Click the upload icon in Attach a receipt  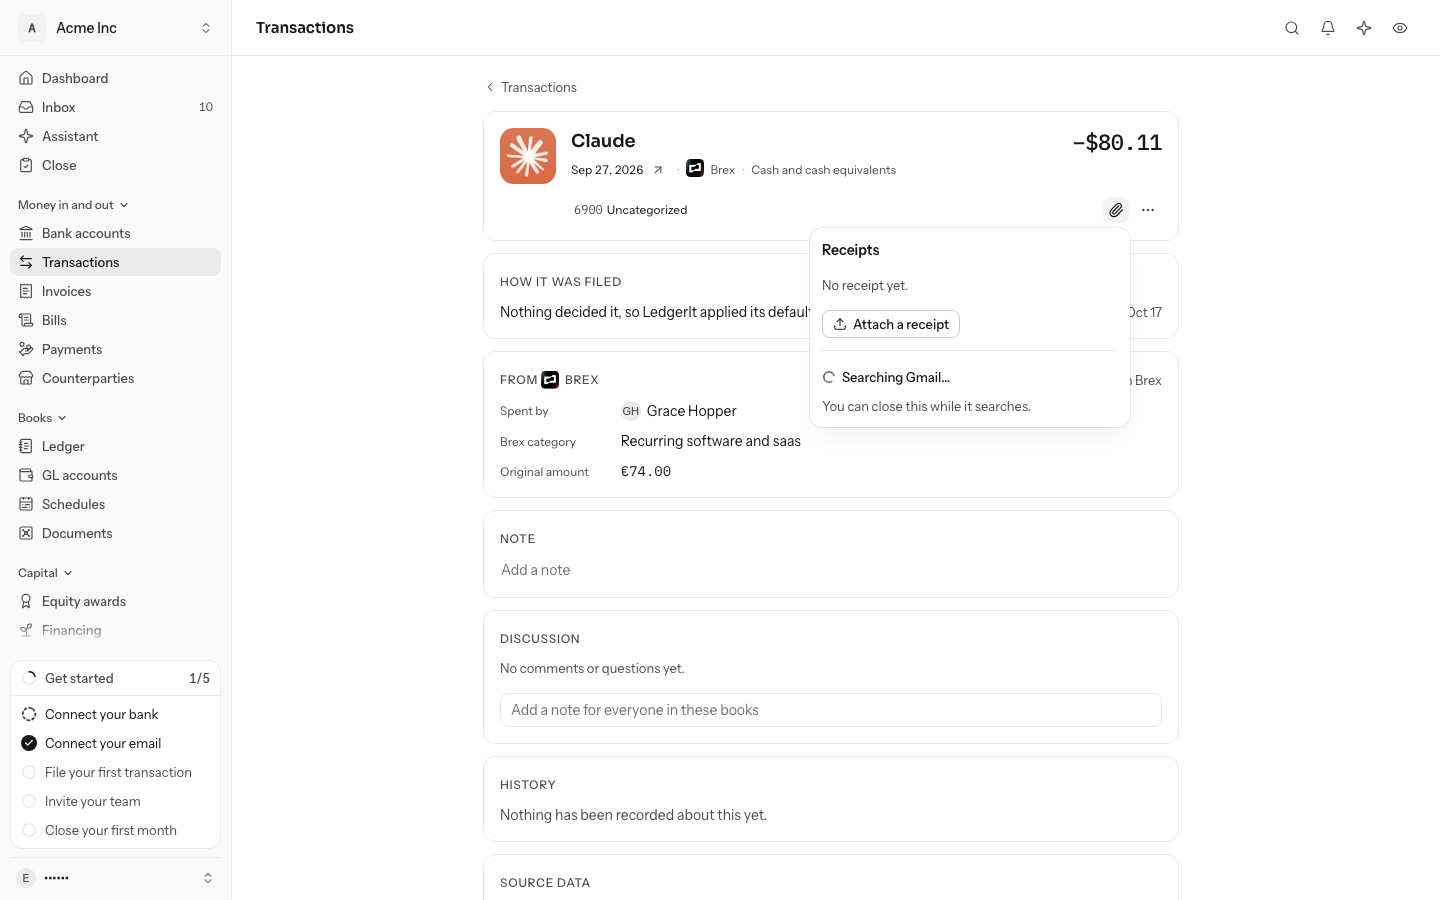[x=840, y=324]
